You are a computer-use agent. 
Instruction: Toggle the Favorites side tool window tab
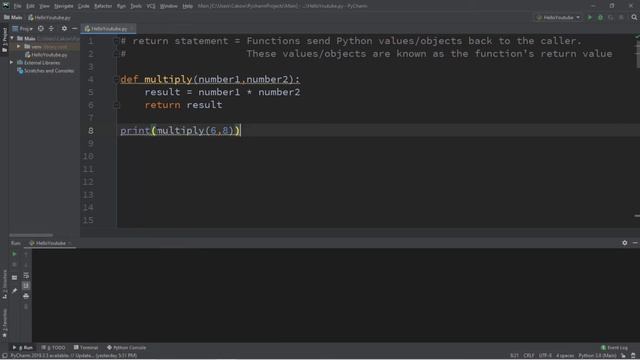pyautogui.click(x=4, y=323)
